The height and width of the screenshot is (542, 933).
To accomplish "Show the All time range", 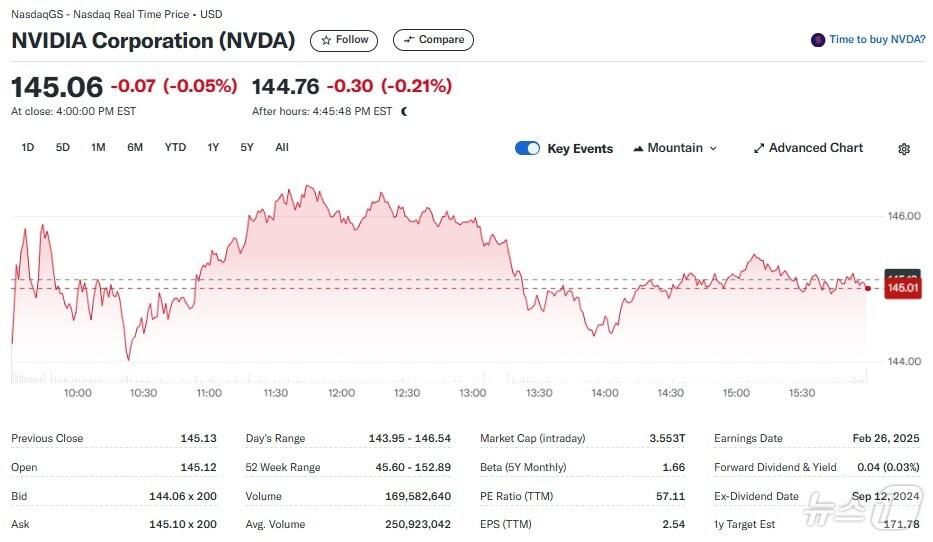I will (282, 147).
